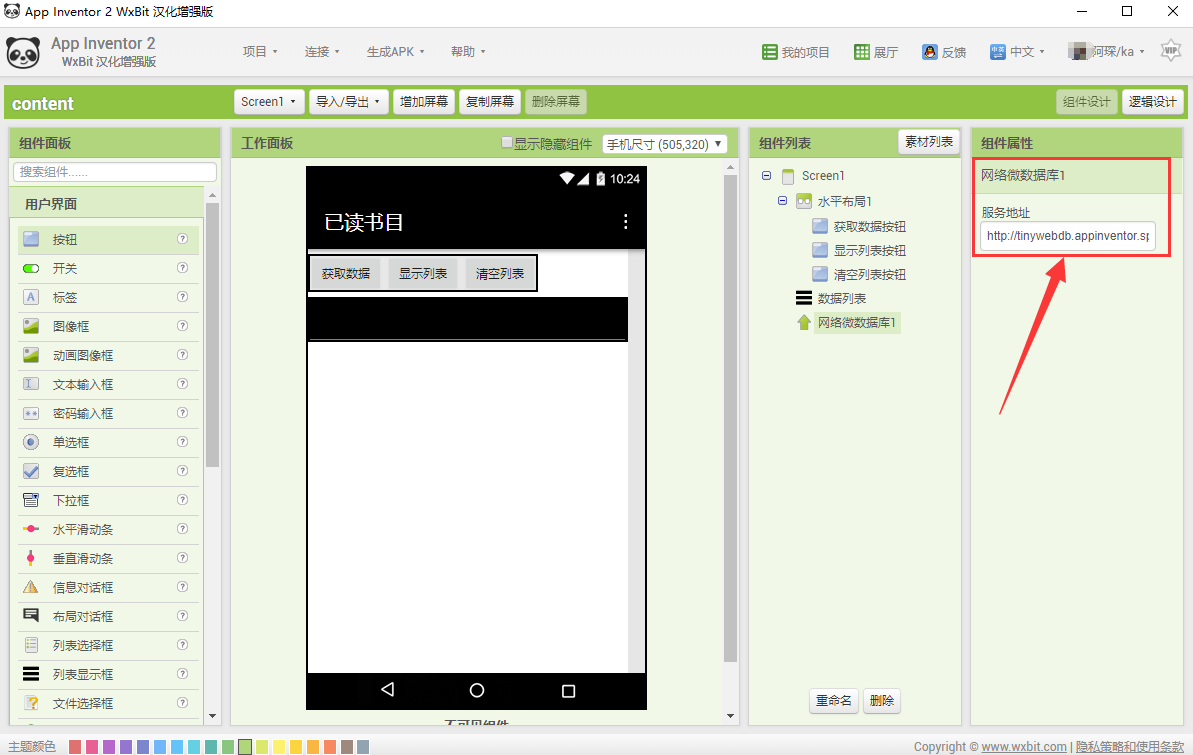
Task: Switch to 逻辑设计 blocks view
Action: point(1152,101)
